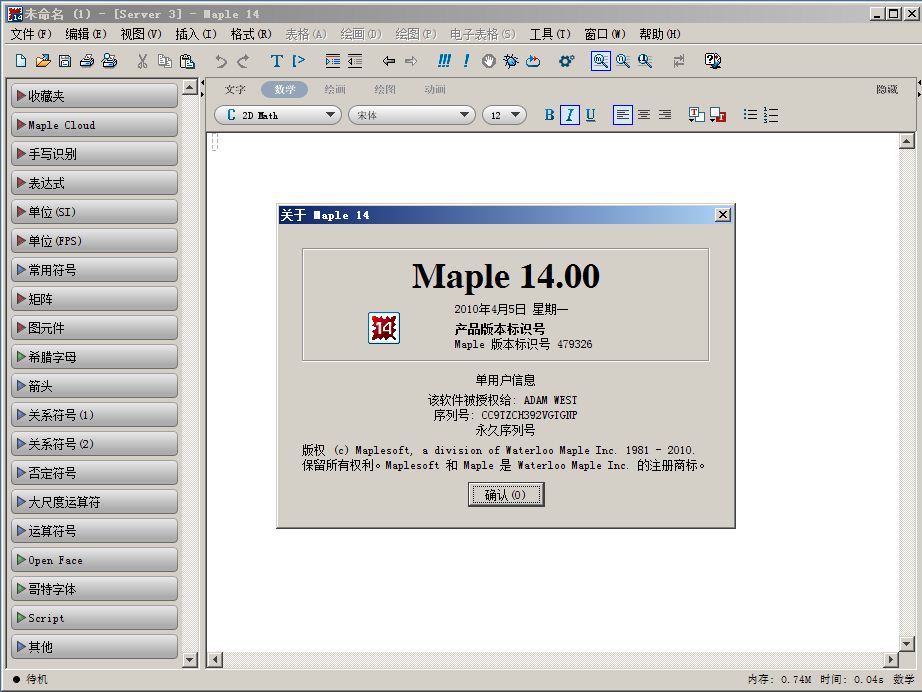Image resolution: width=922 pixels, height=692 pixels.
Task: Go forward with the right arrow icon
Action: click(x=411, y=61)
